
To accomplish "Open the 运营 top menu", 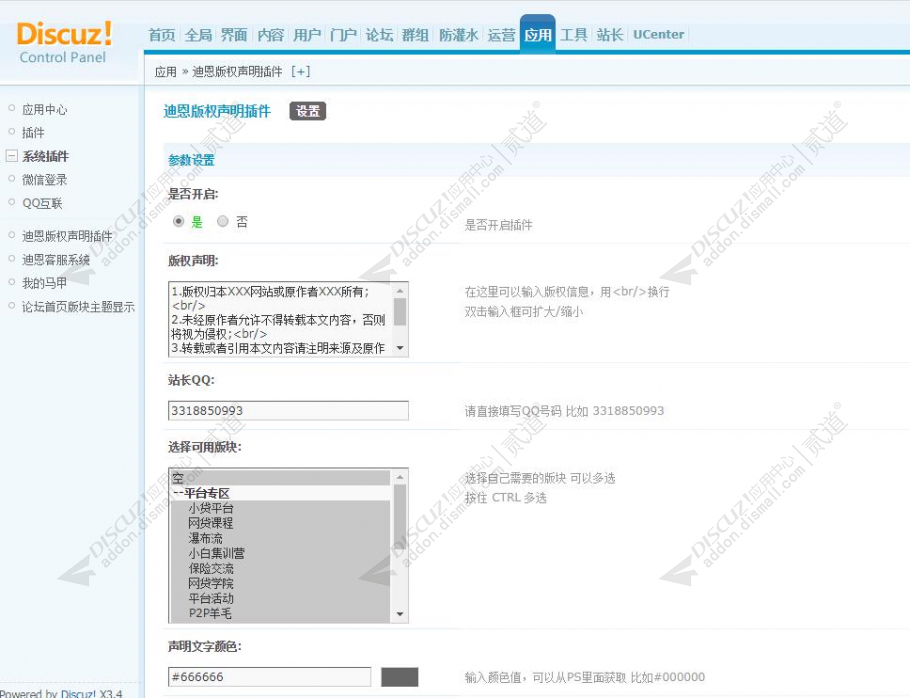I will [501, 35].
